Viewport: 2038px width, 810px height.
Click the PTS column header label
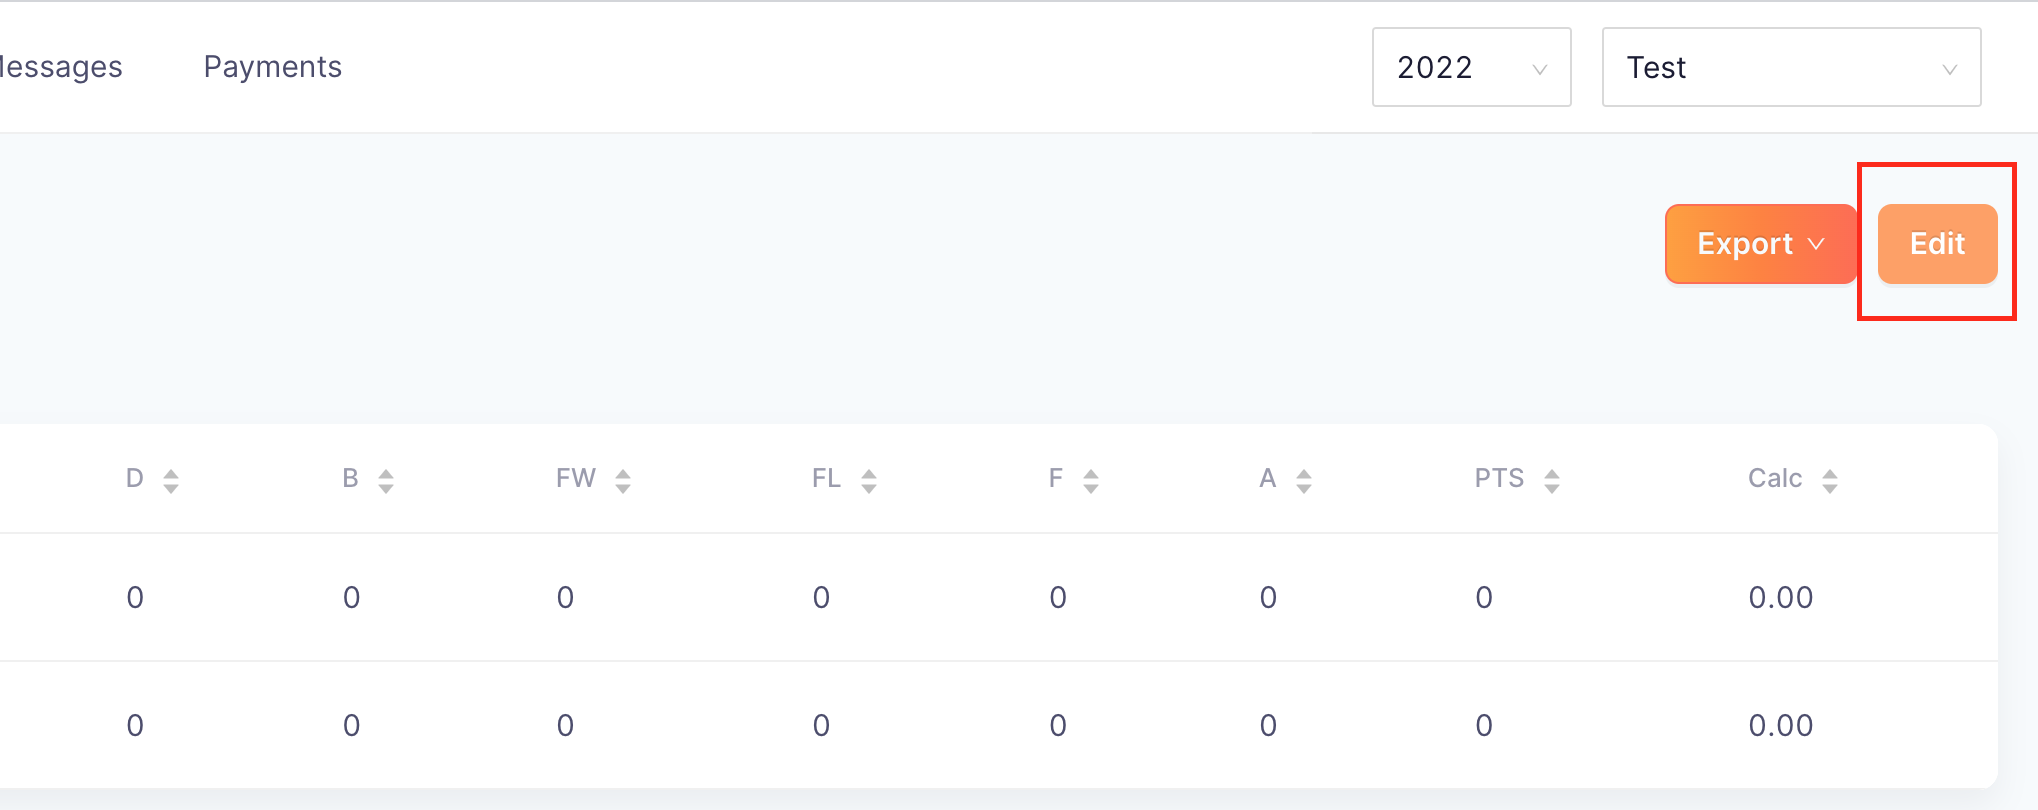coord(1499,478)
